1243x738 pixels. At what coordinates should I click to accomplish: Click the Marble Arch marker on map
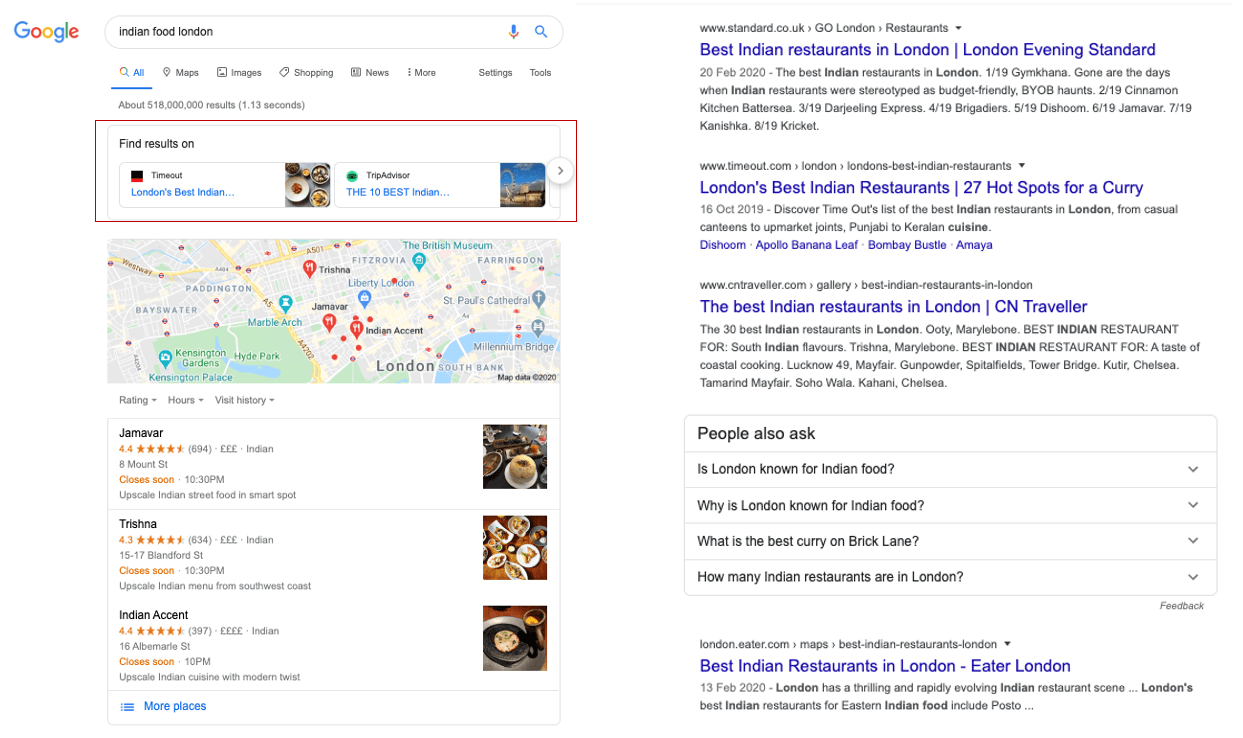[286, 302]
